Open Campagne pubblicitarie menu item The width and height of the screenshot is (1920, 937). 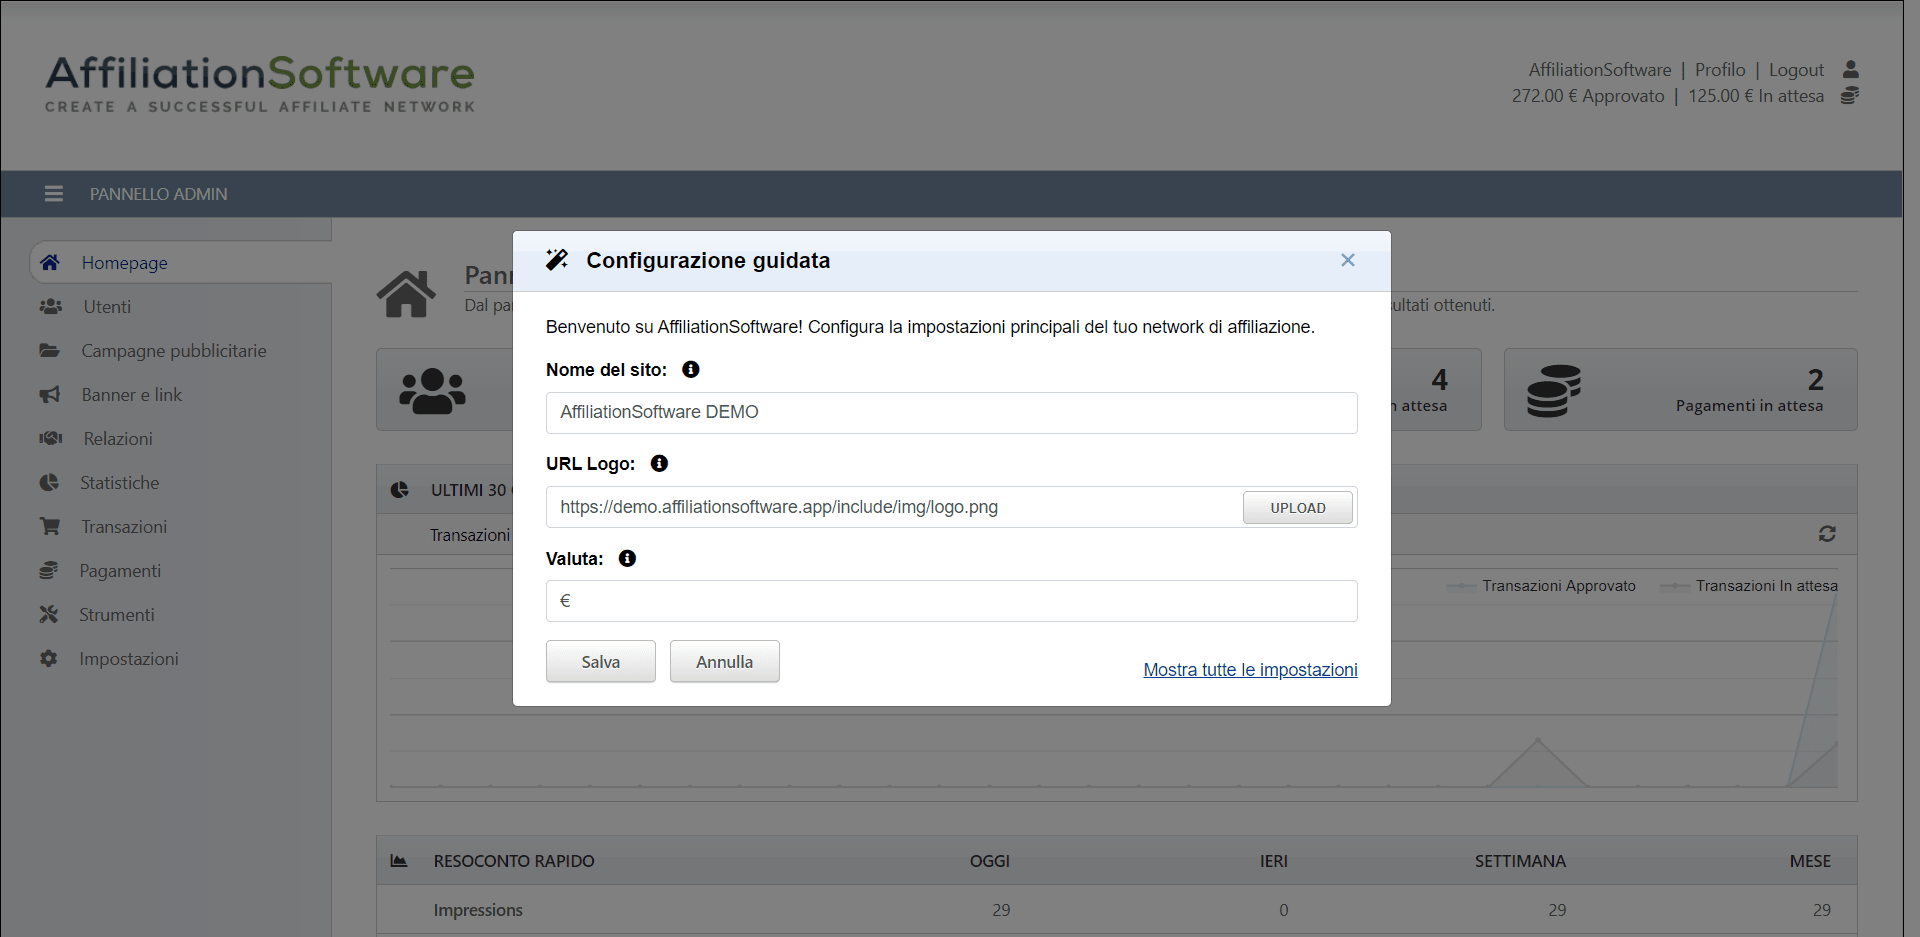(173, 351)
